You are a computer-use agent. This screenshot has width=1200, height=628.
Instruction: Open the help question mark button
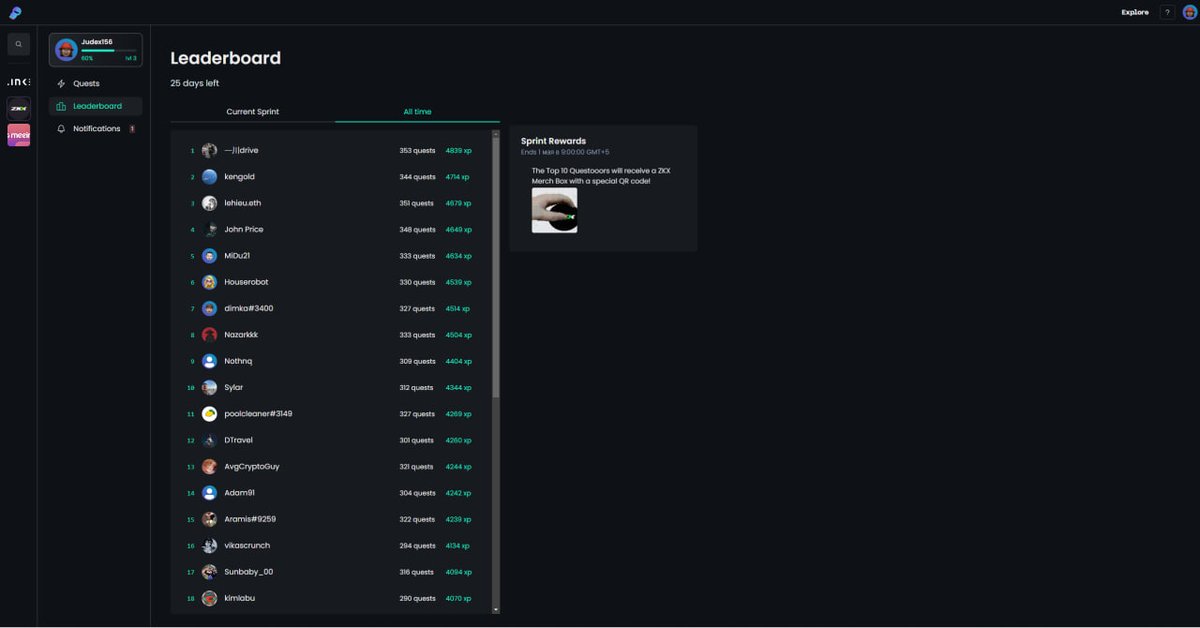click(x=1167, y=12)
